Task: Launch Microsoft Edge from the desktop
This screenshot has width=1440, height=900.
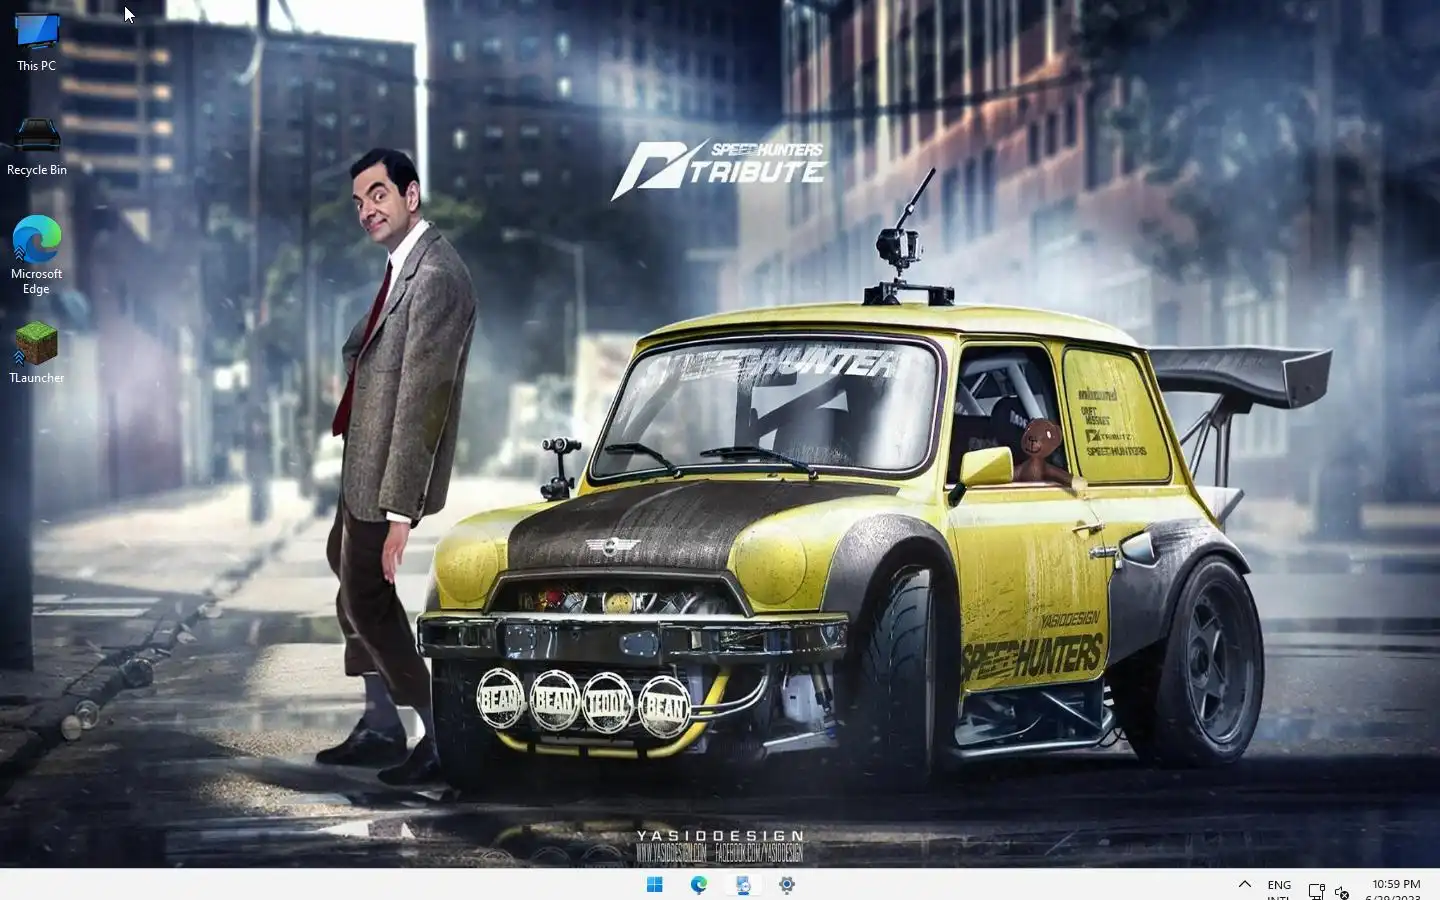Action: click(x=37, y=255)
